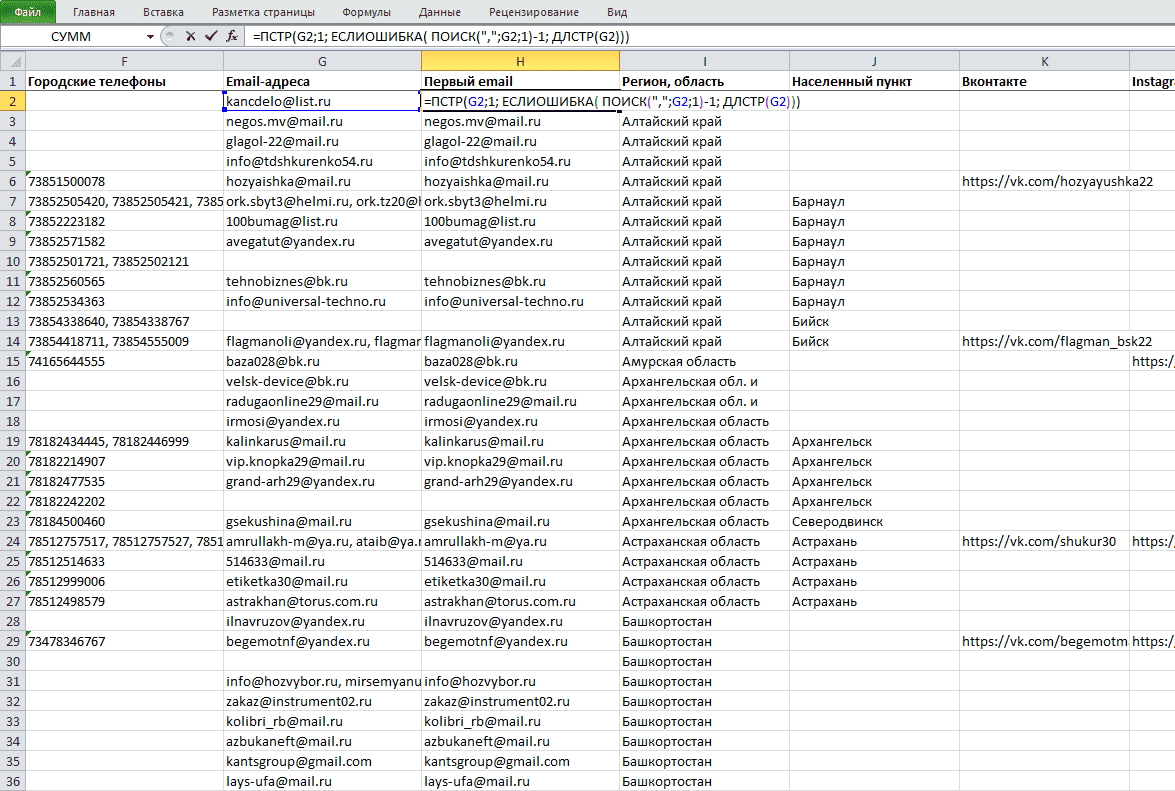Open the Рецензирование ribbon tab
Screen dimensions: 1175x791
[x=534, y=12]
